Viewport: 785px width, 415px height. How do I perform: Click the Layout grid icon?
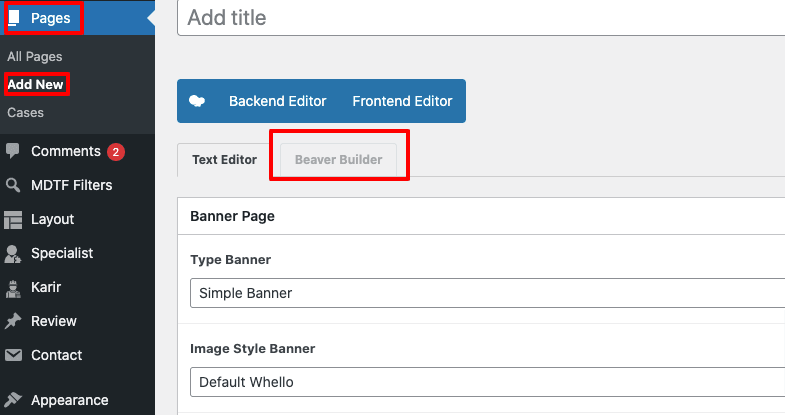(x=13, y=219)
